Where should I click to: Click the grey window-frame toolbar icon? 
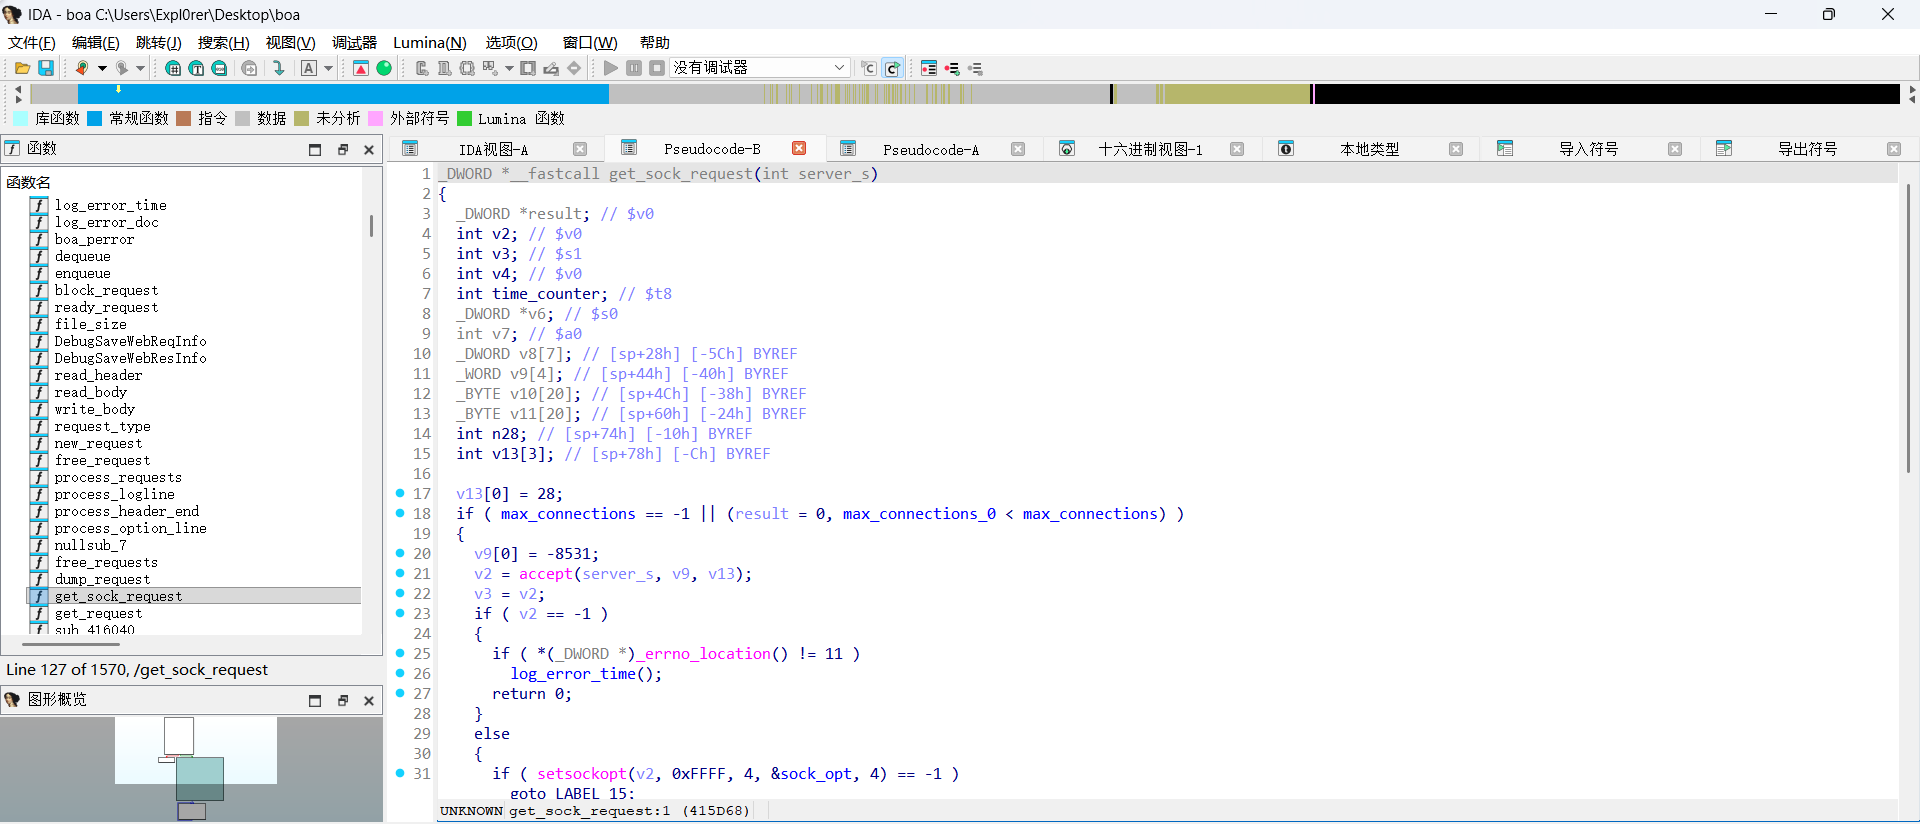[x=528, y=68]
